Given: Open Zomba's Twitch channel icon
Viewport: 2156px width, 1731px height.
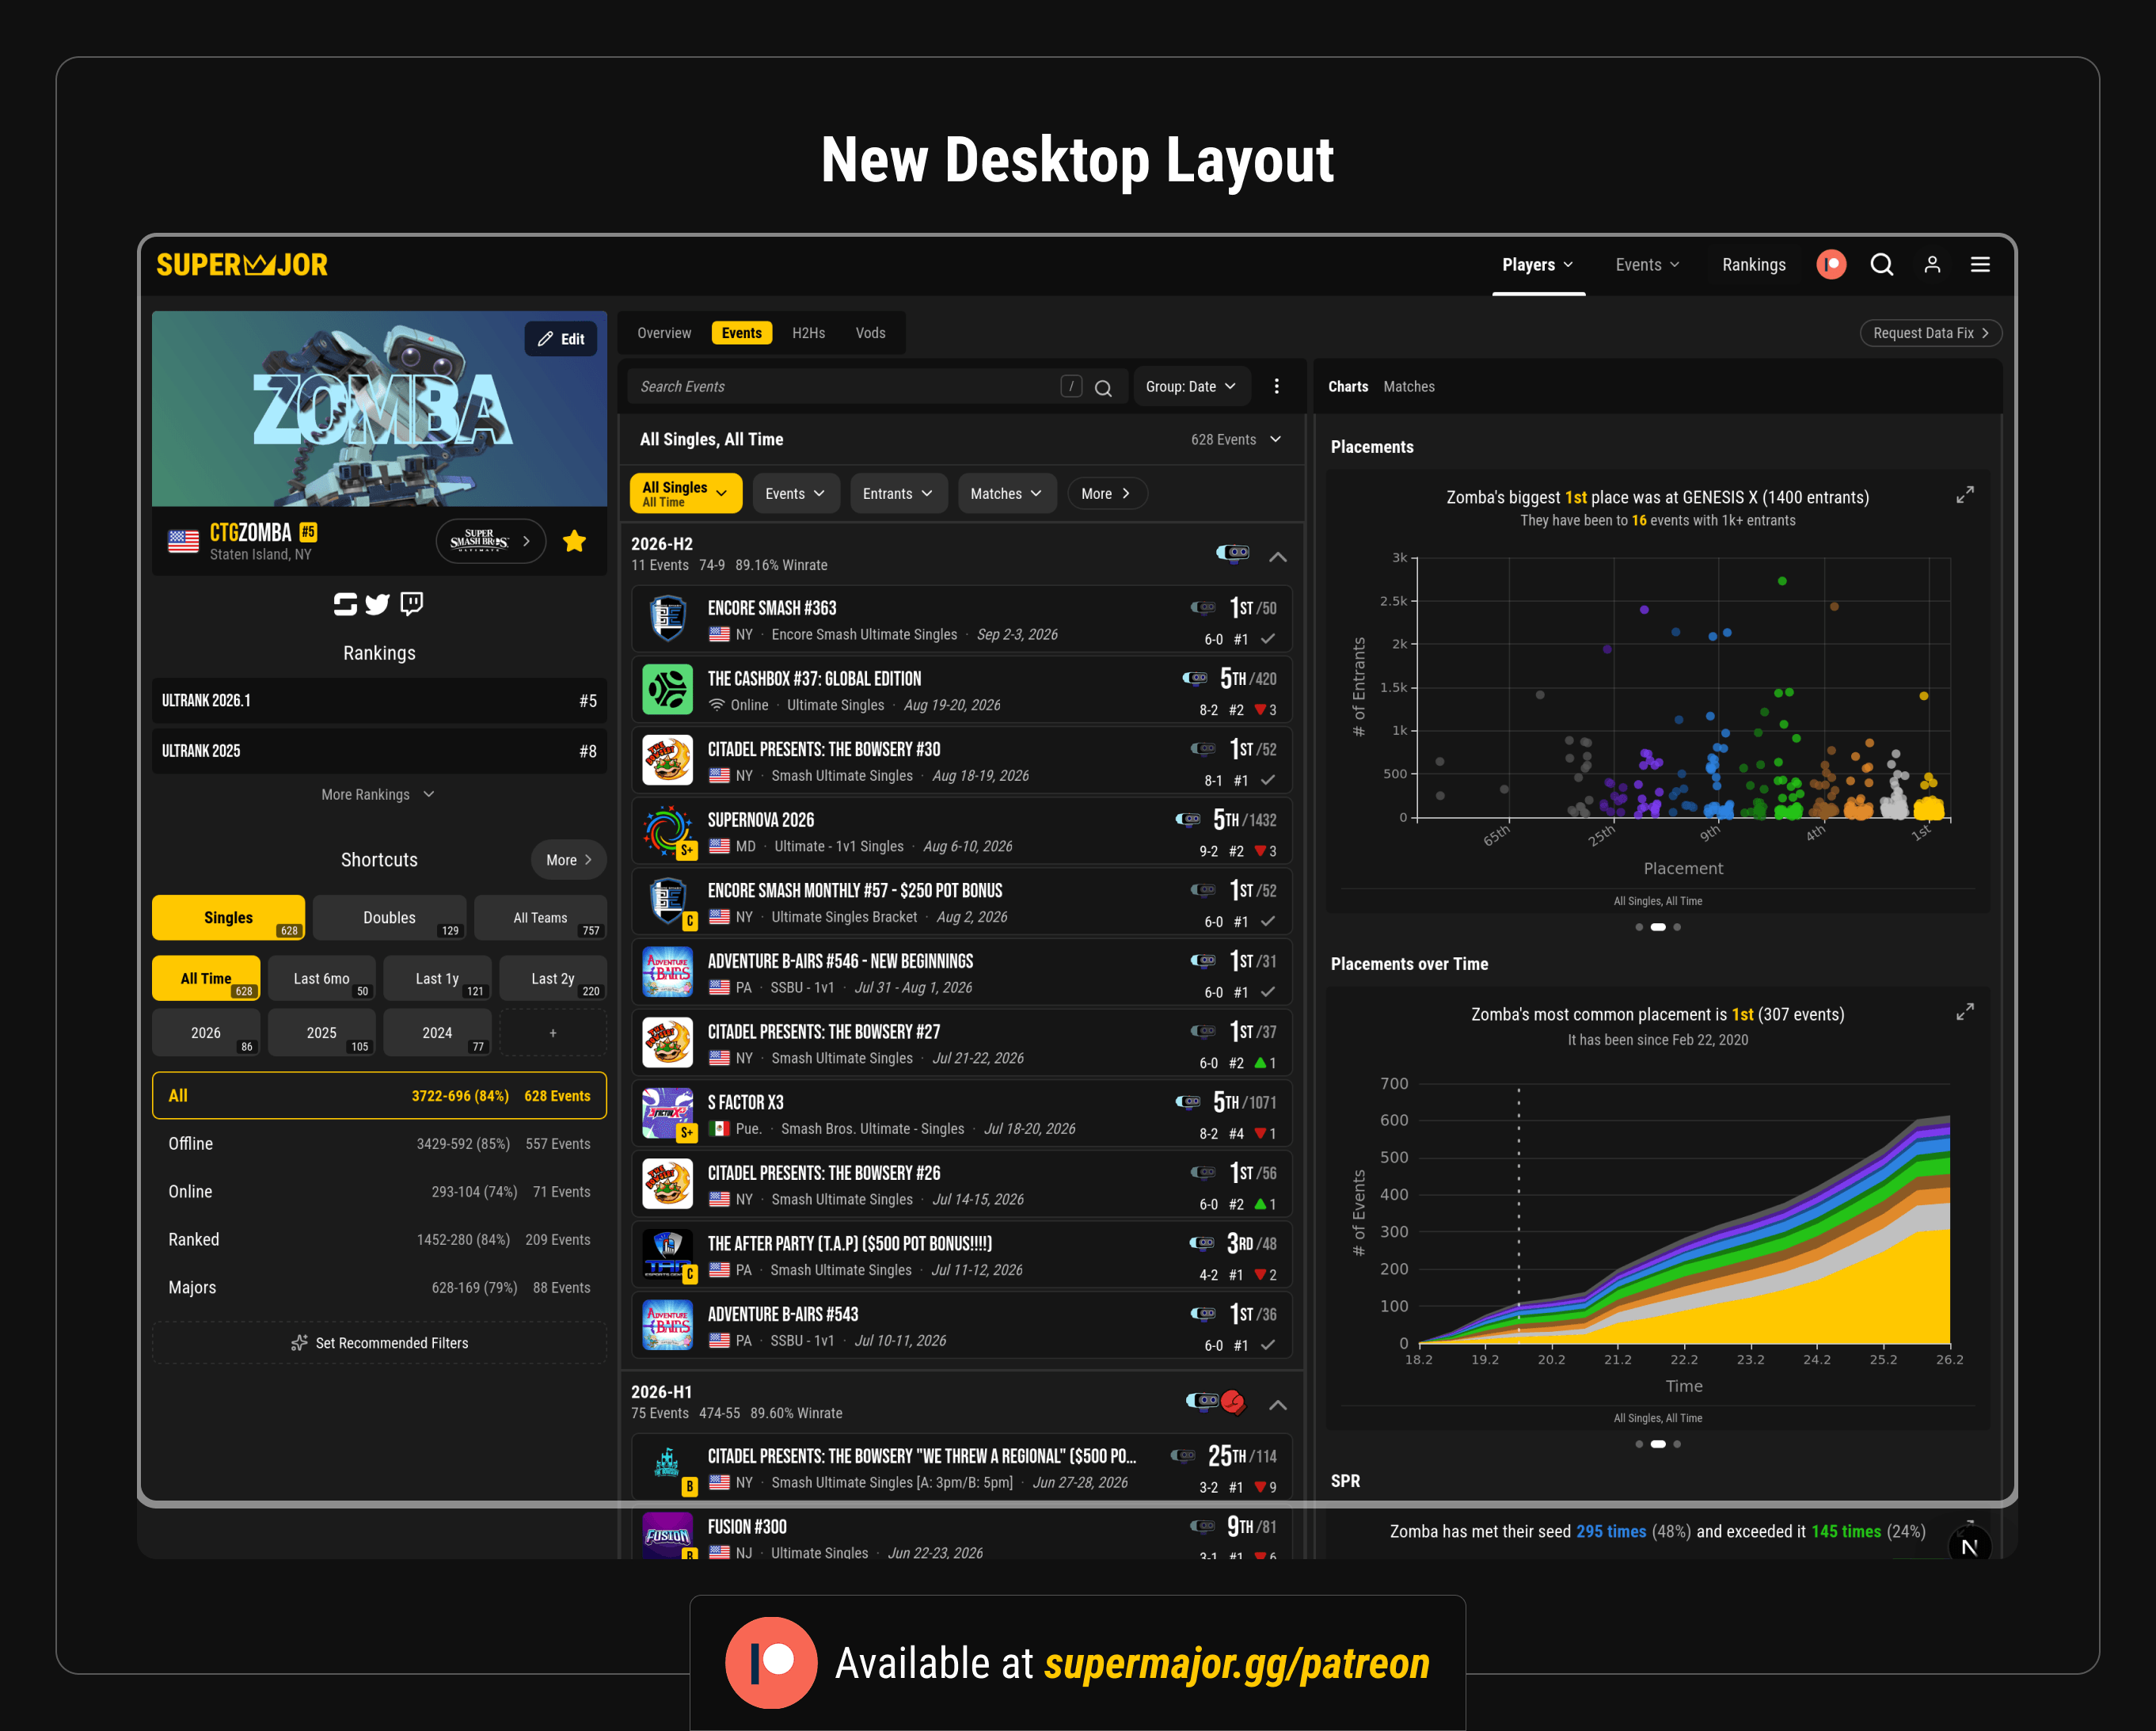Looking at the screenshot, I should click(411, 604).
